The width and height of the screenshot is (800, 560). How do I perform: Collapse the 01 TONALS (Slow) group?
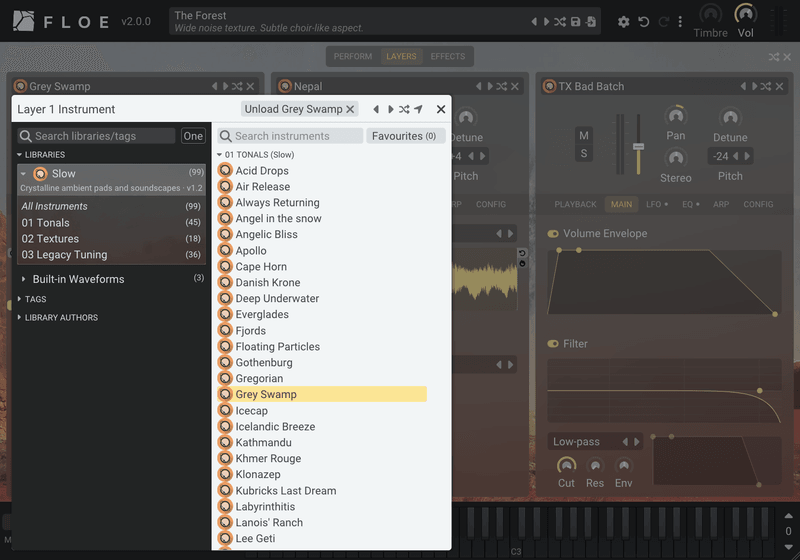click(256, 155)
